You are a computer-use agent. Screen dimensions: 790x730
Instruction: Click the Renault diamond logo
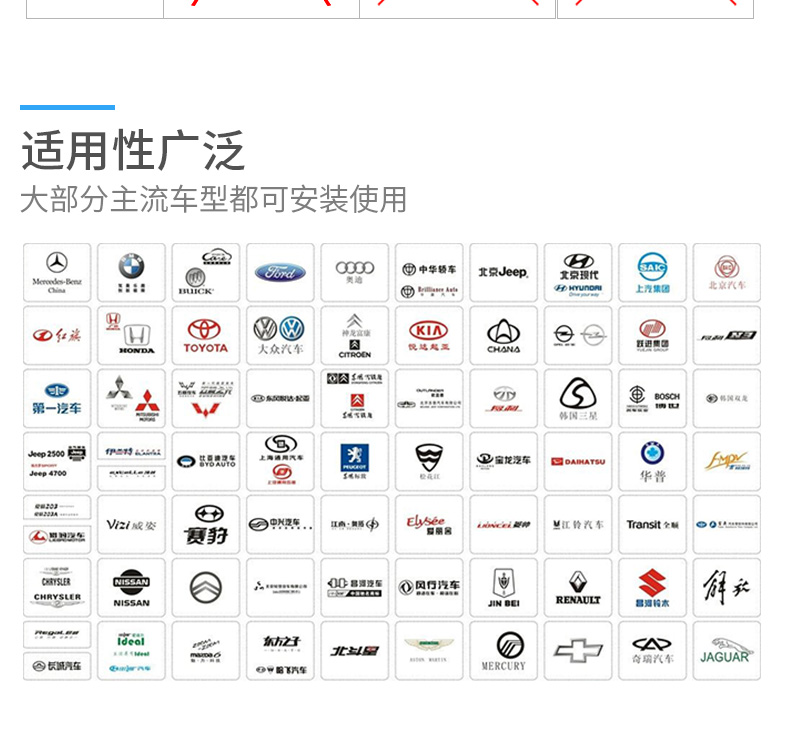tap(578, 587)
